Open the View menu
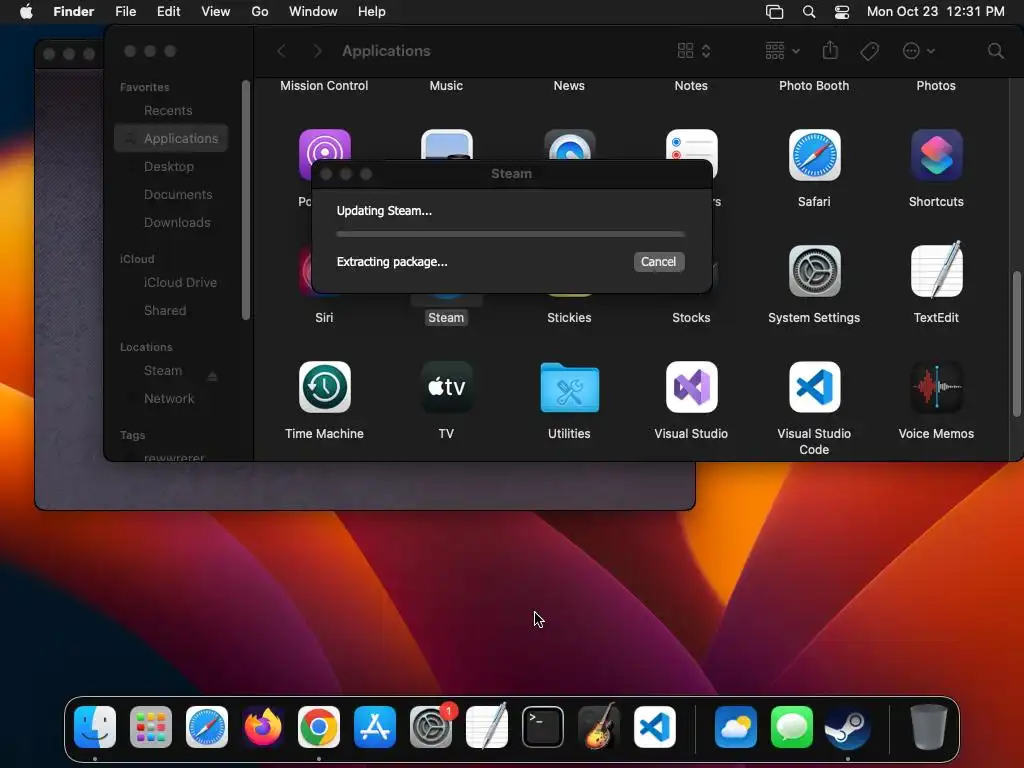Viewport: 1024px width, 768px height. coord(216,12)
